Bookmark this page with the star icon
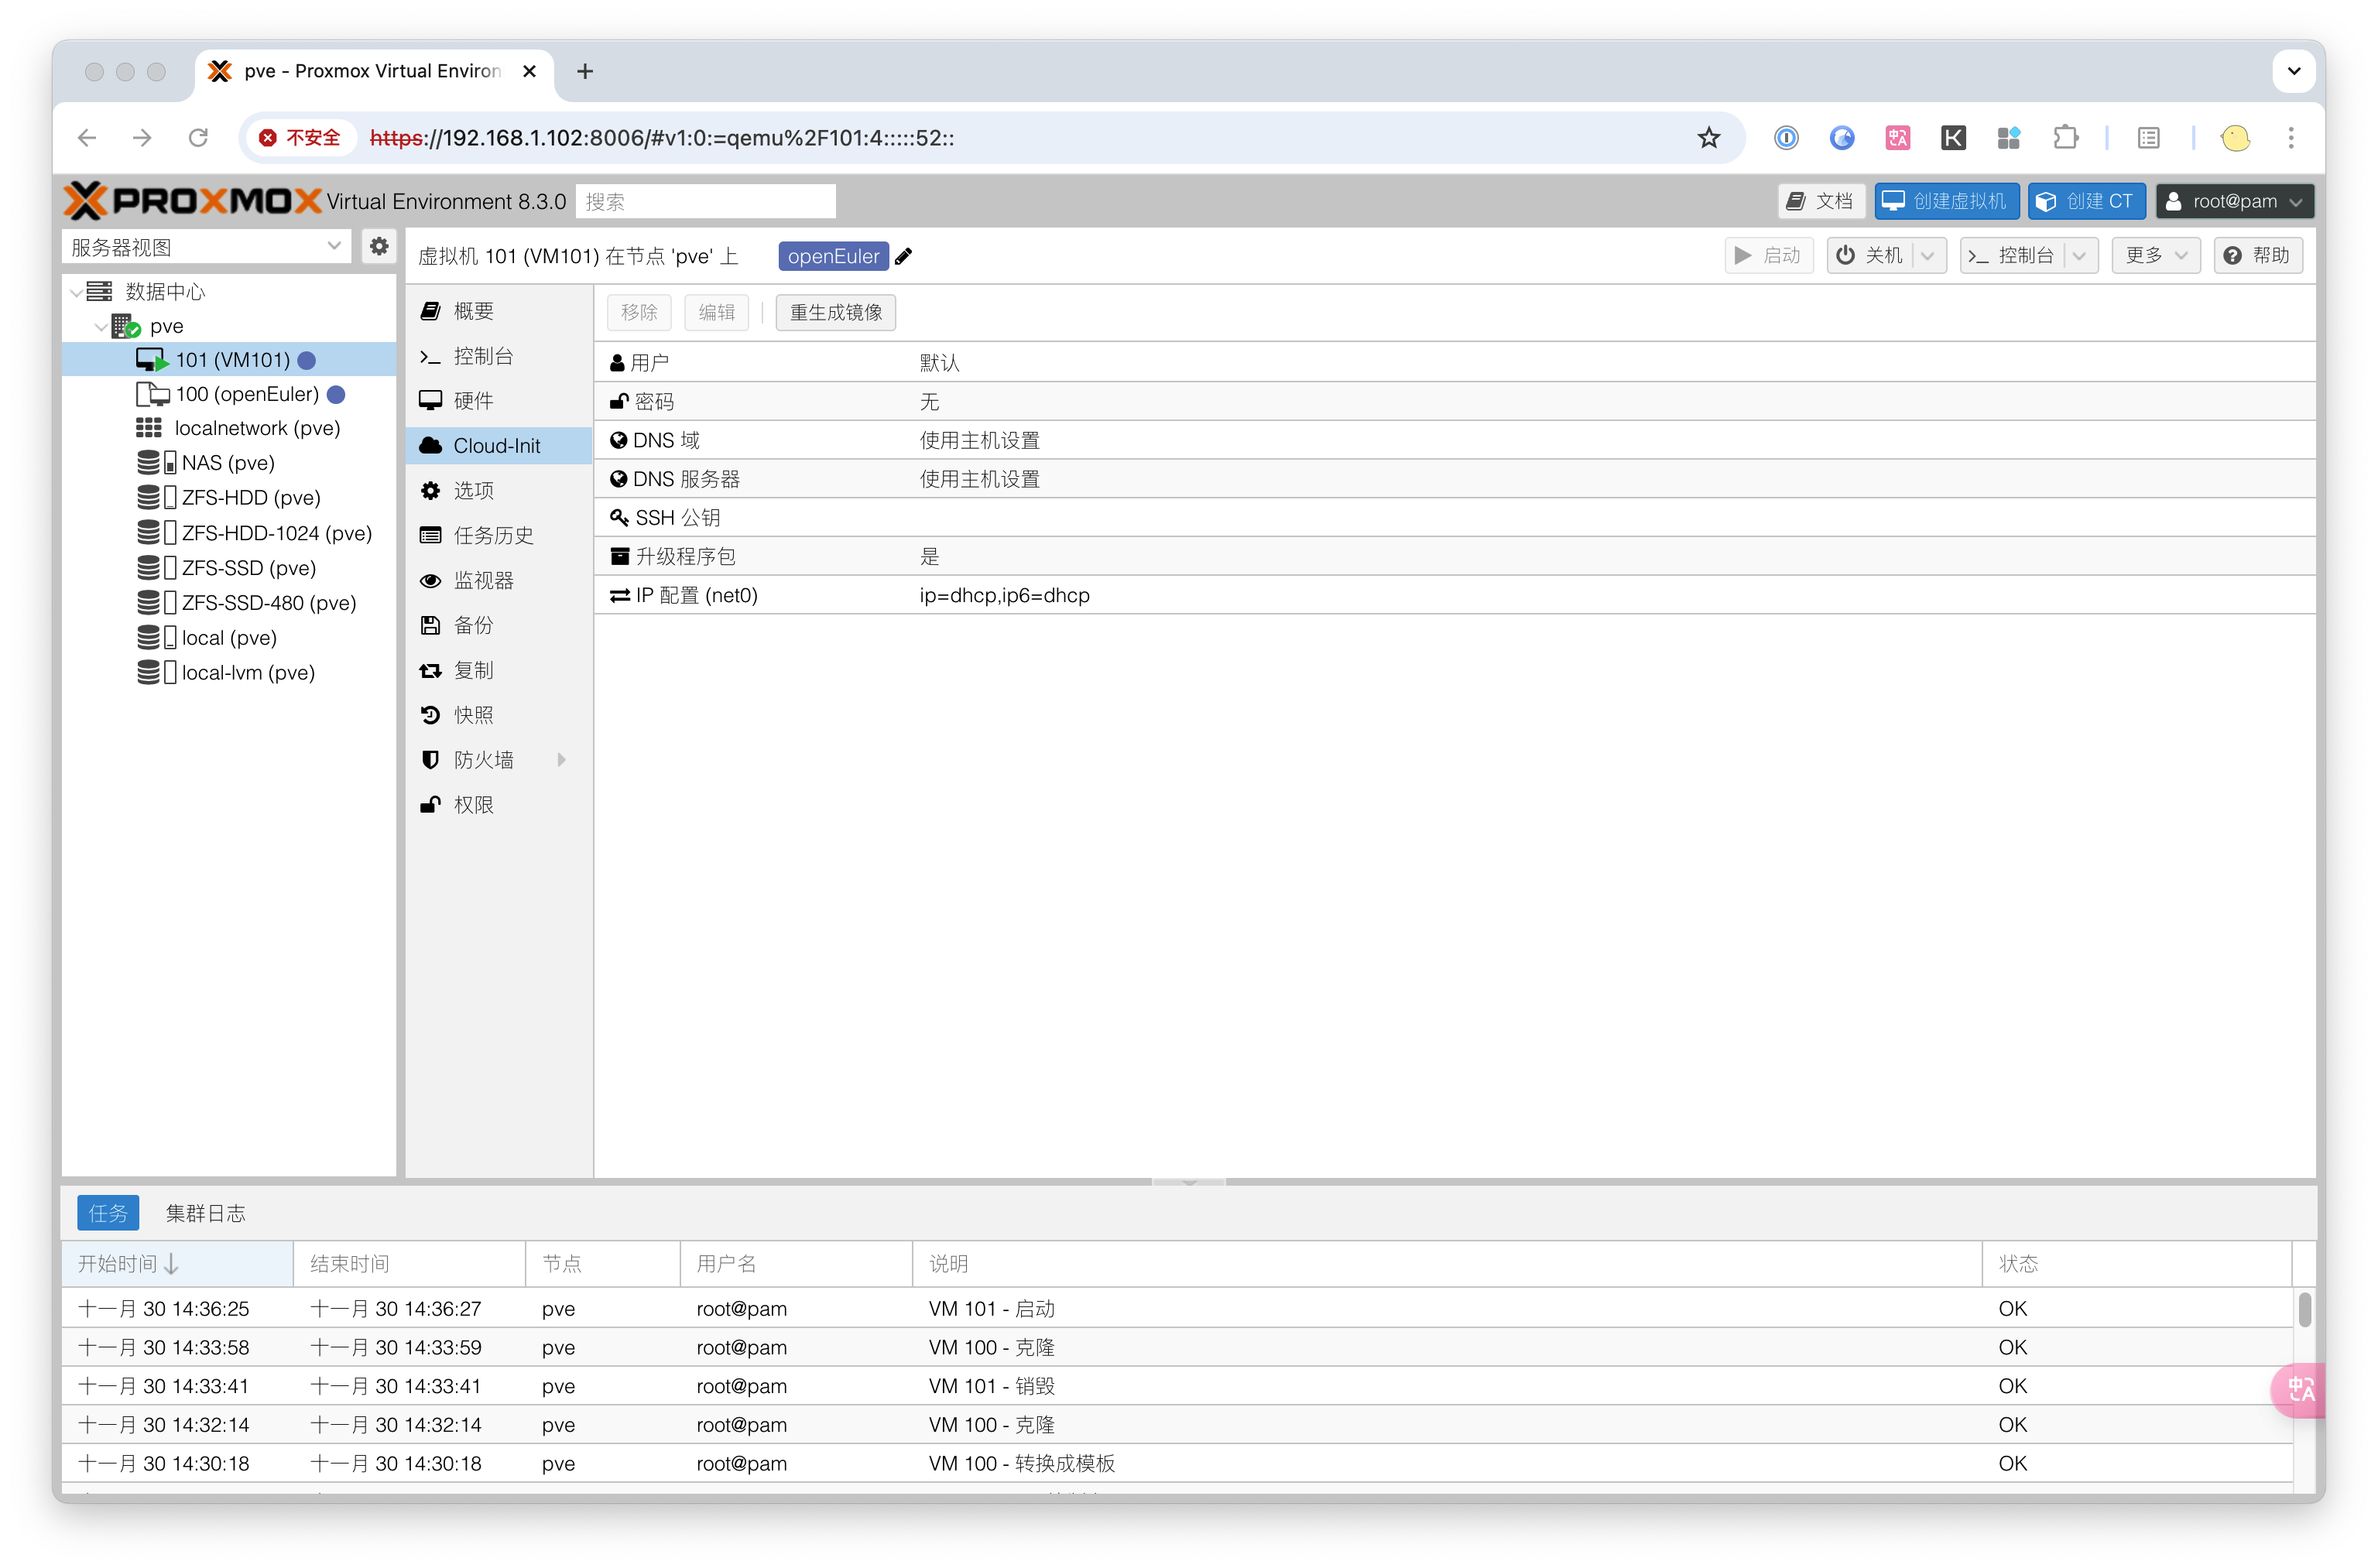The width and height of the screenshot is (2378, 1568). click(1708, 138)
